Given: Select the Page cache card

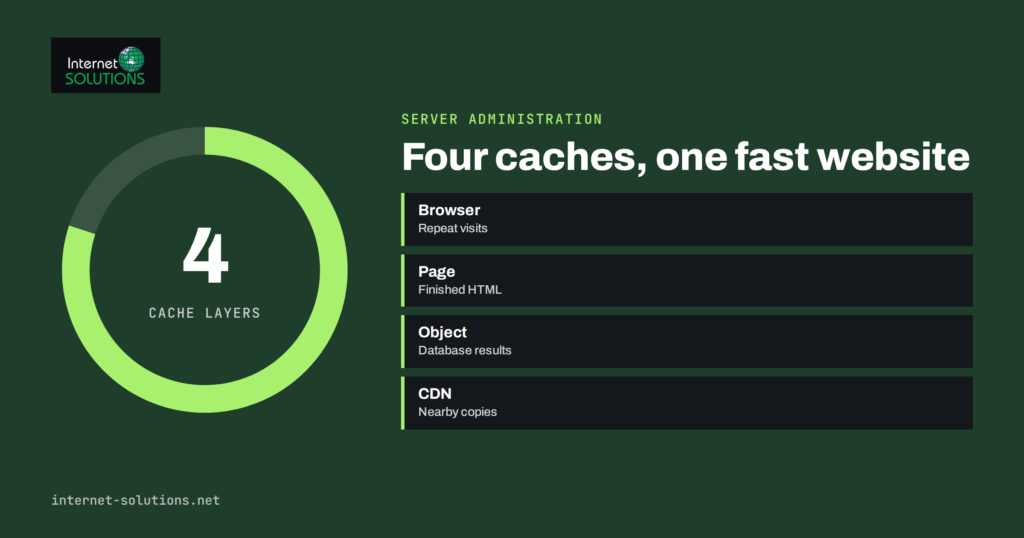Looking at the screenshot, I should (x=687, y=281).
